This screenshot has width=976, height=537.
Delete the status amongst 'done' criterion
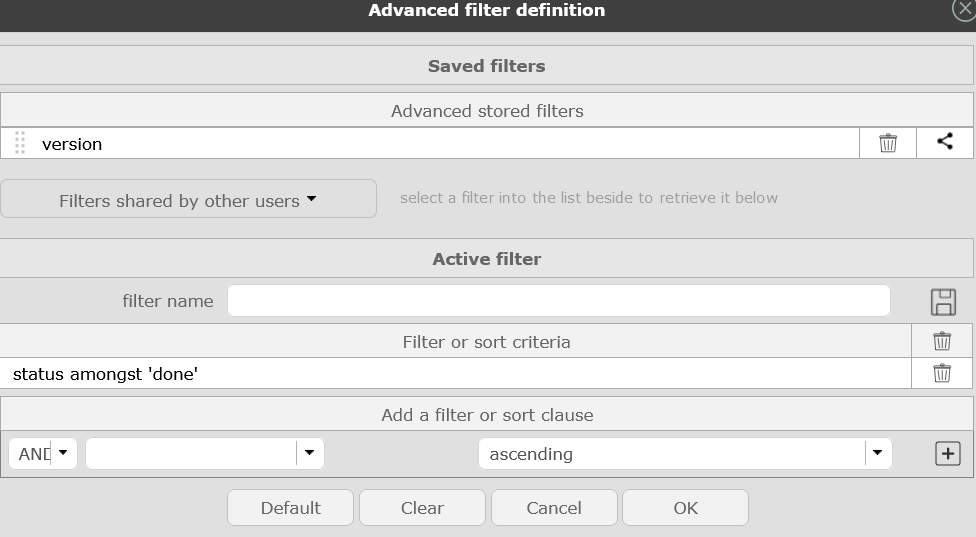(x=942, y=373)
